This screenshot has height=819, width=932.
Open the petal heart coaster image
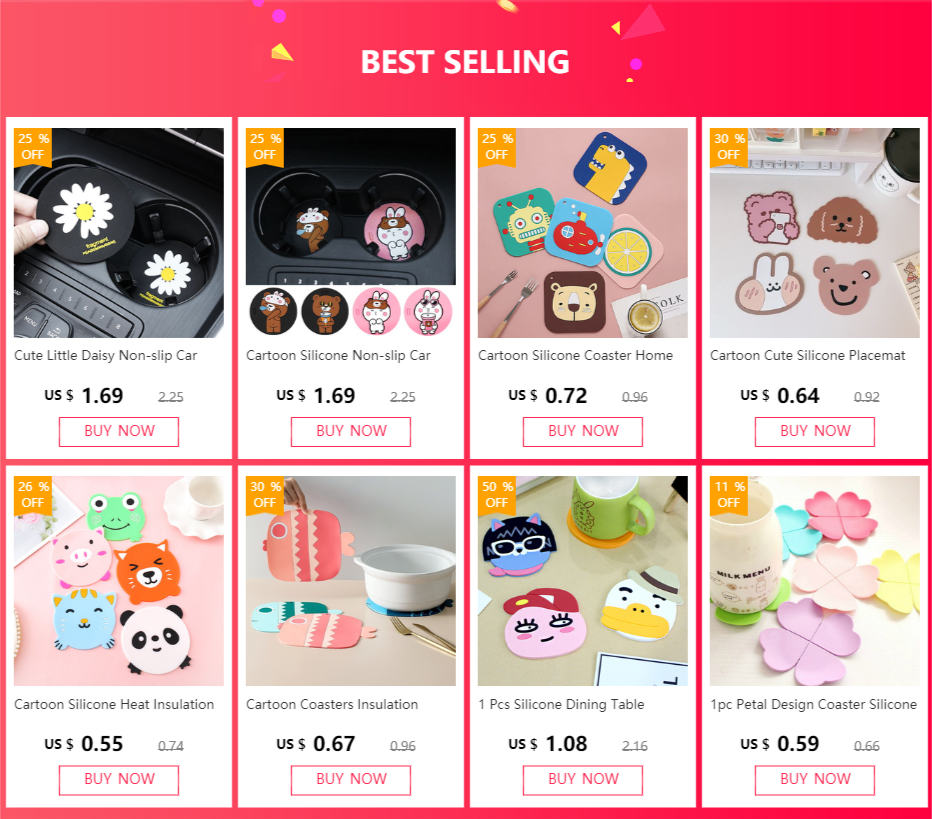pyautogui.click(x=814, y=581)
